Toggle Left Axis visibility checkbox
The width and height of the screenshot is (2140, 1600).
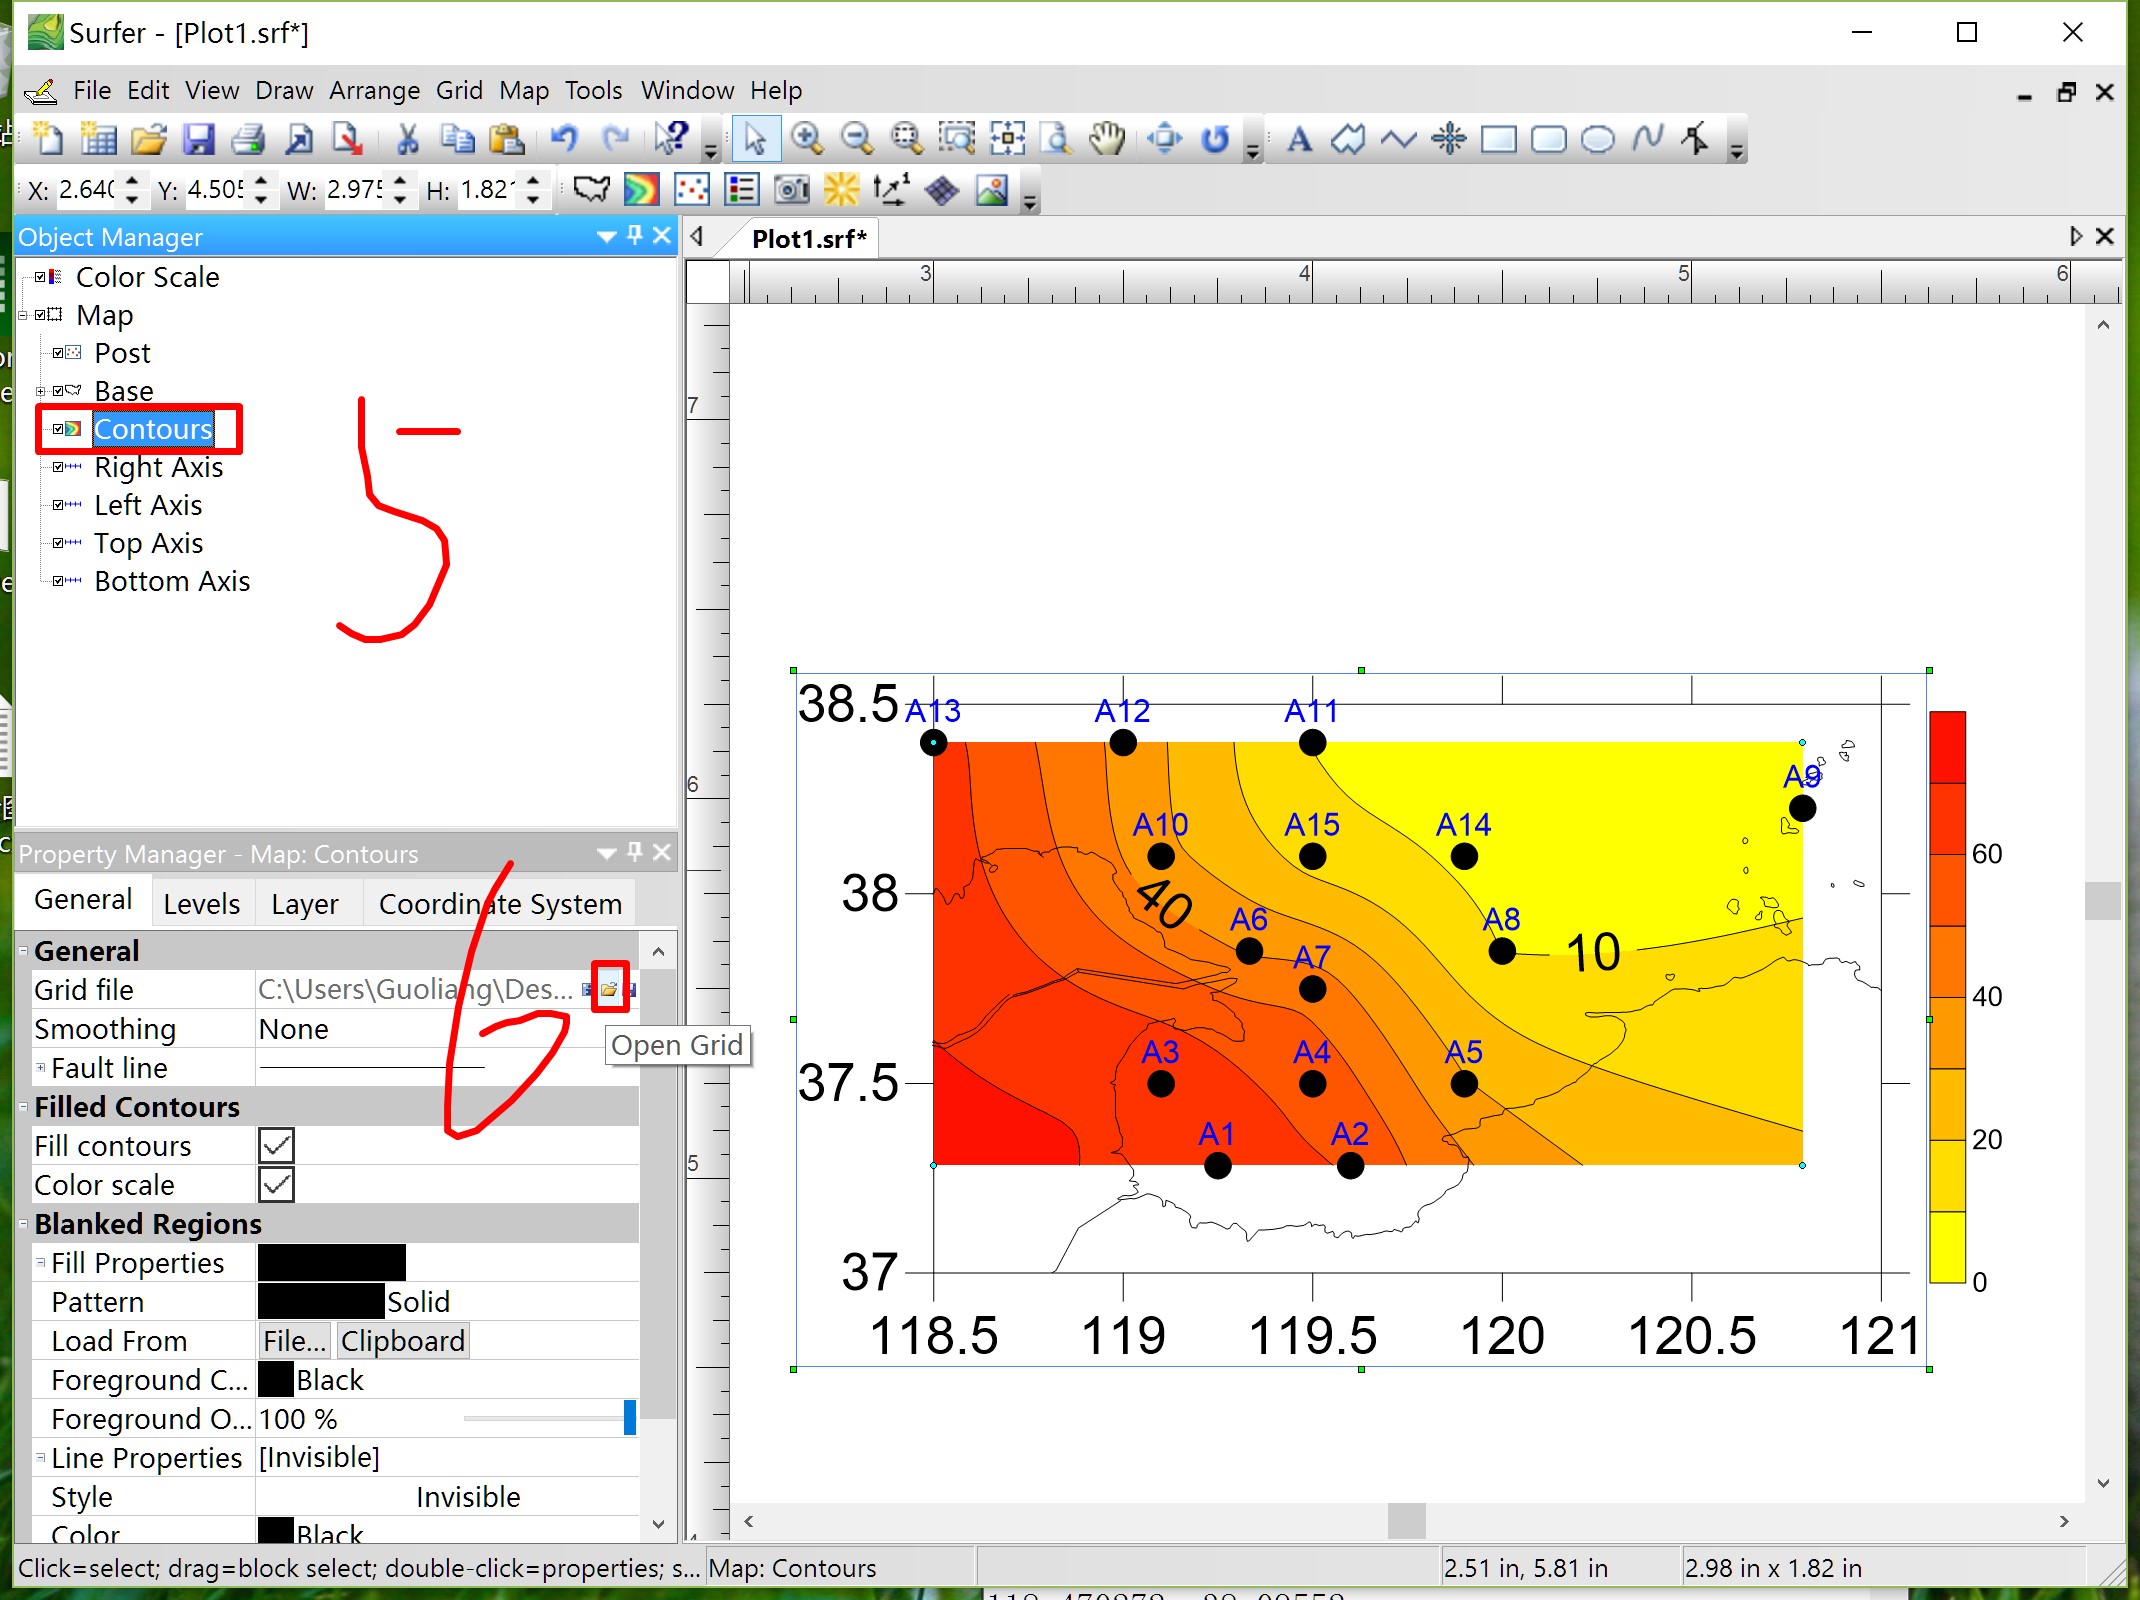[x=58, y=505]
